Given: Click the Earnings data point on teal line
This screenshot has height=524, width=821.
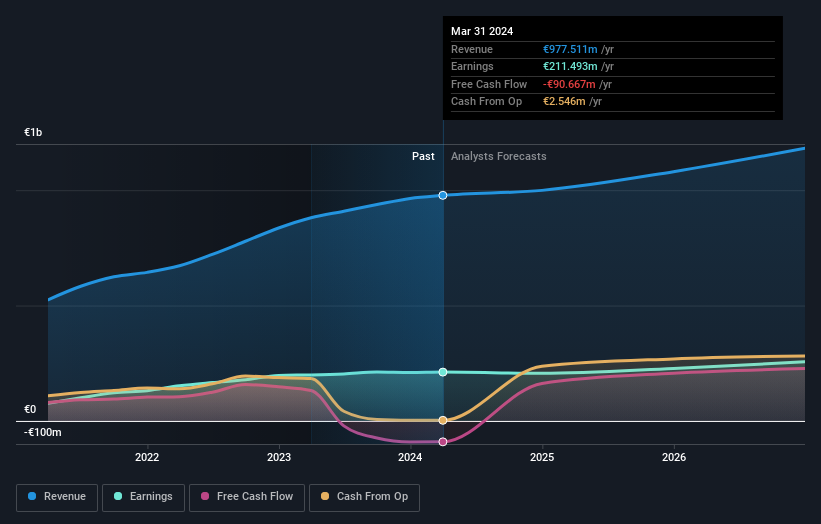Looking at the screenshot, I should click(x=443, y=372).
